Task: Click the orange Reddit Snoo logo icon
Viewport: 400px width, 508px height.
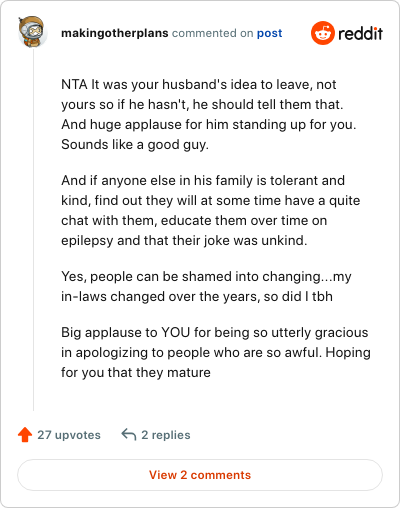Action: point(323,33)
